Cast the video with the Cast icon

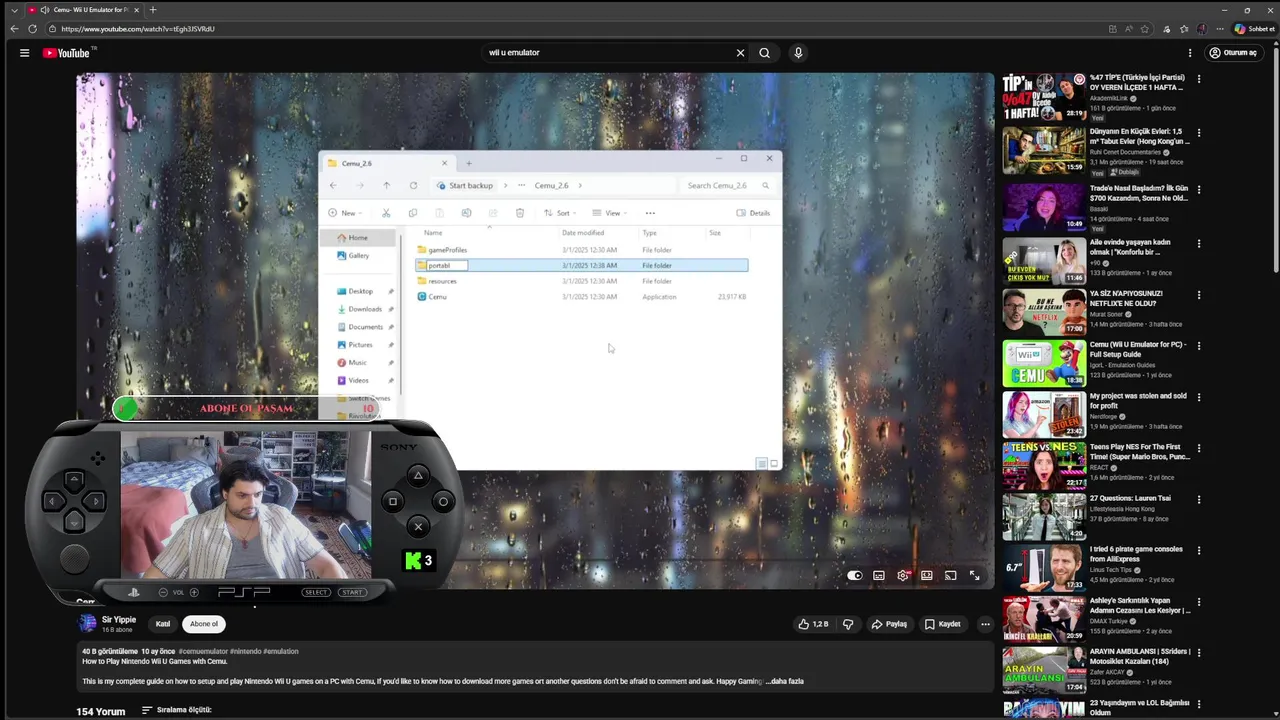click(x=951, y=575)
